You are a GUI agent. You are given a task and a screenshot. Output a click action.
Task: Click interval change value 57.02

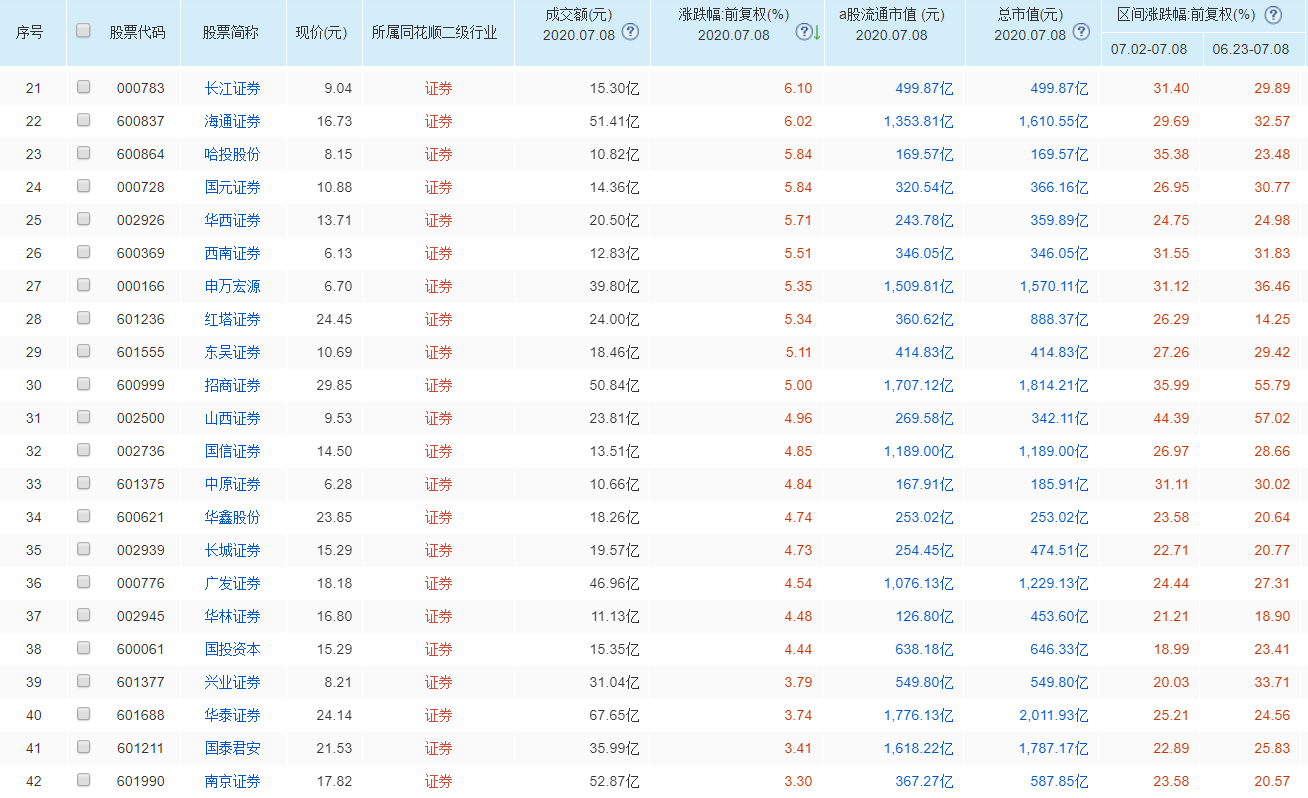click(x=1272, y=418)
